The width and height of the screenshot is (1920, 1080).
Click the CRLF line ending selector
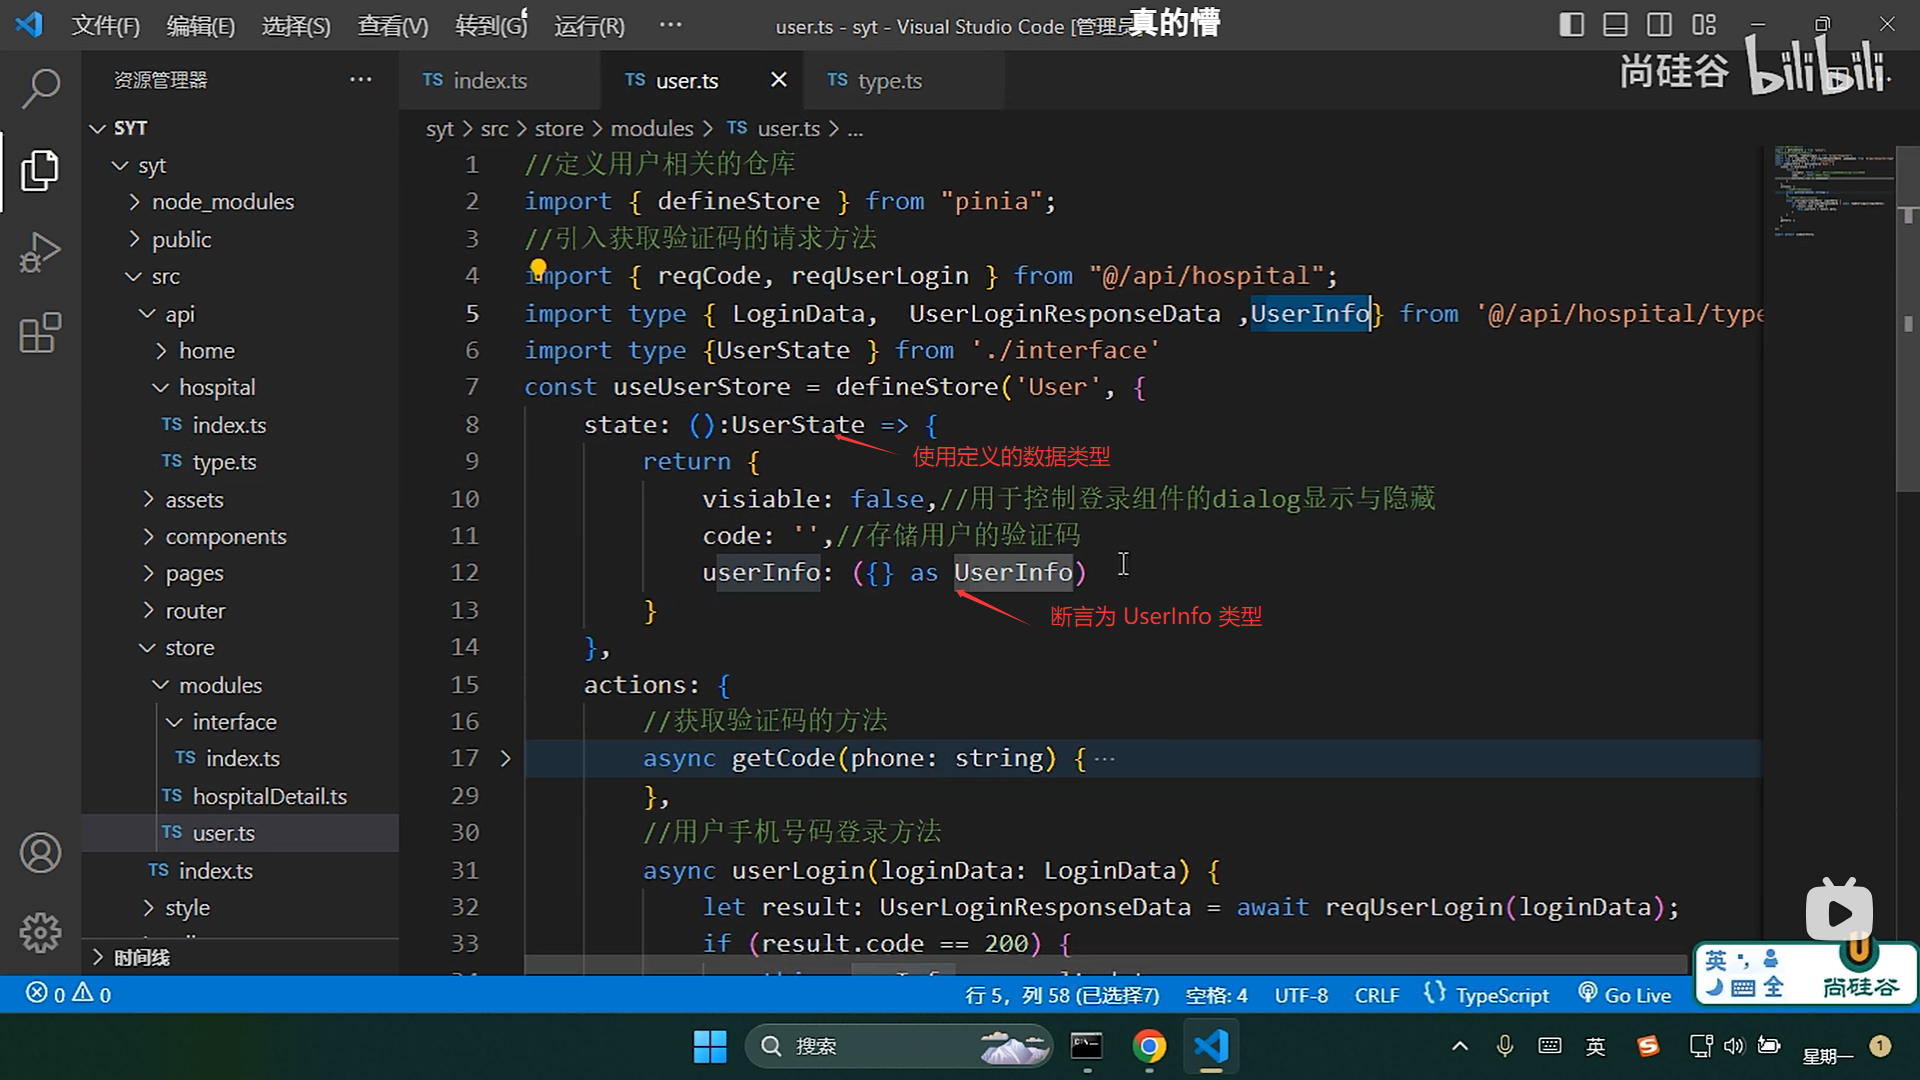(x=1376, y=995)
